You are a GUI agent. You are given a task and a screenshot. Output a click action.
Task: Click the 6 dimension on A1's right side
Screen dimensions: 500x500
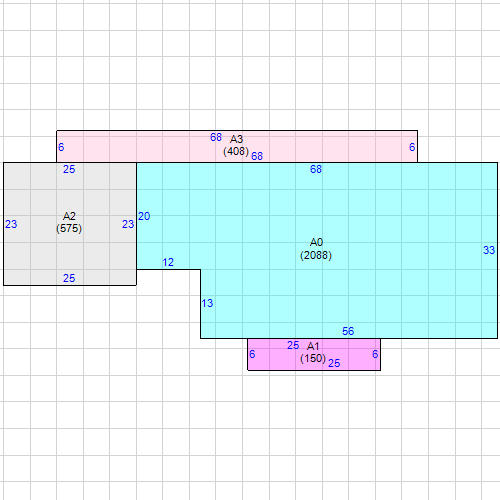[375, 354]
